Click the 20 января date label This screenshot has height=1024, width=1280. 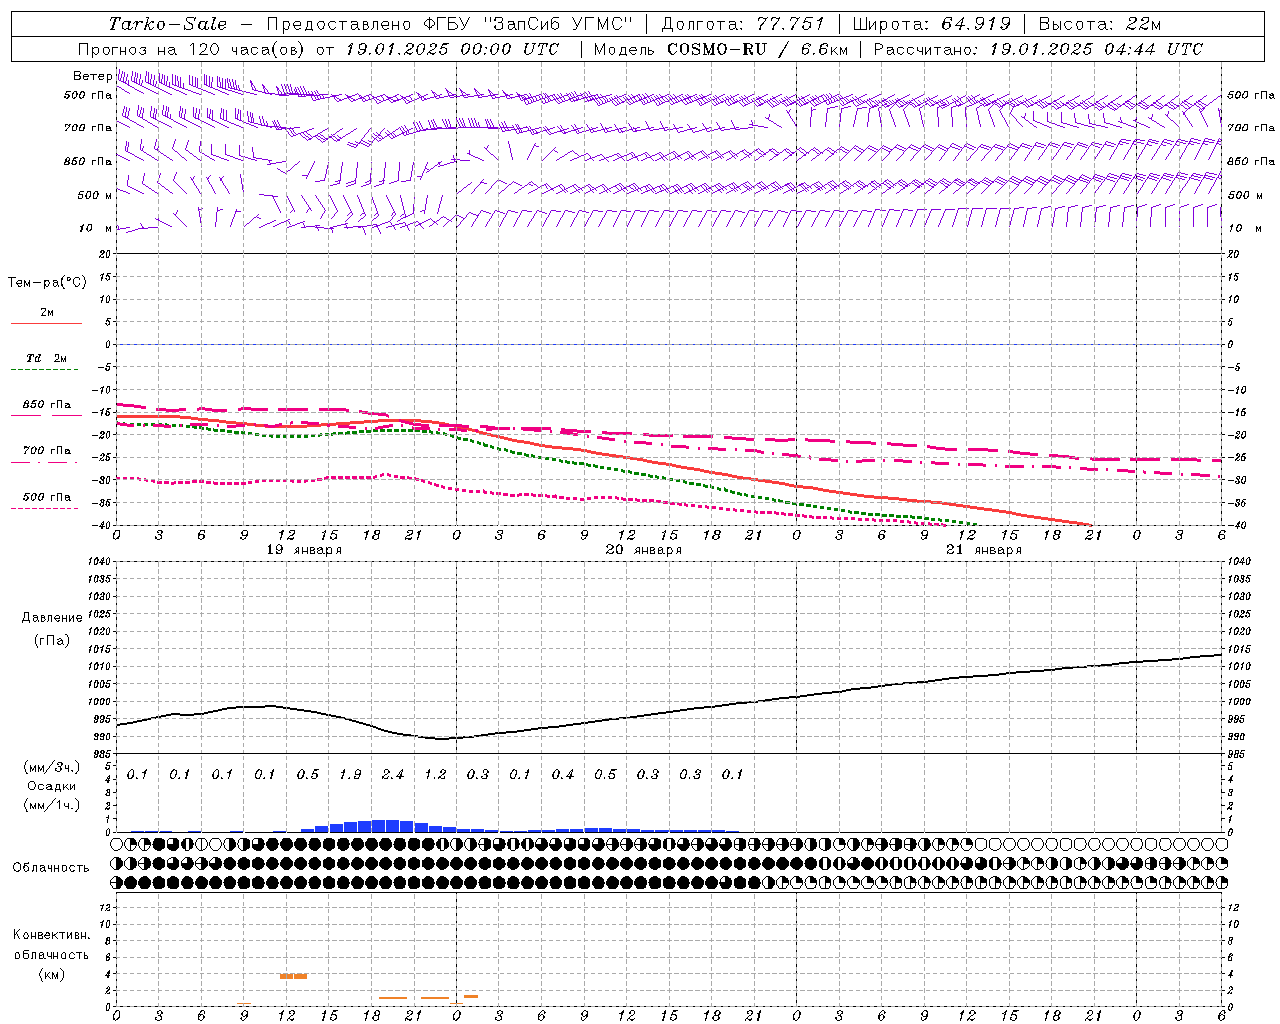coord(644,550)
